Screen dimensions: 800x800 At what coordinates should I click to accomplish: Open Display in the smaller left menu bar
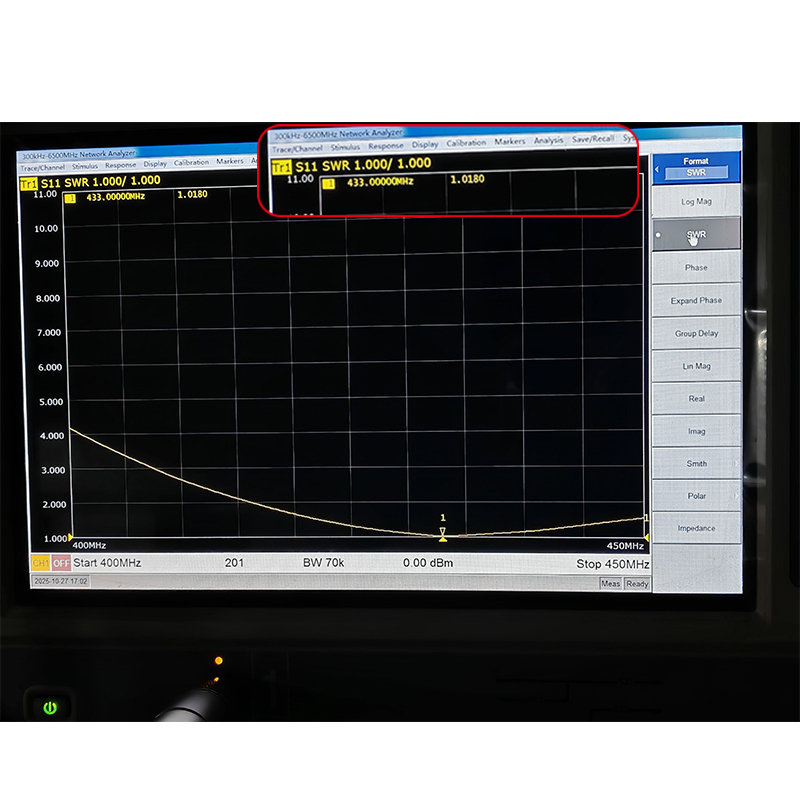155,164
